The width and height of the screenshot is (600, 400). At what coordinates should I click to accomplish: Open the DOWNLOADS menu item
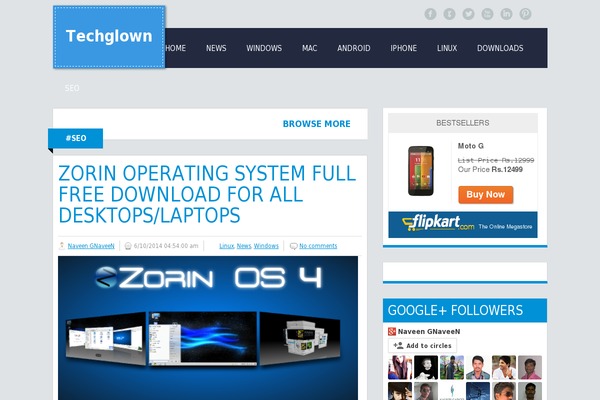500,48
